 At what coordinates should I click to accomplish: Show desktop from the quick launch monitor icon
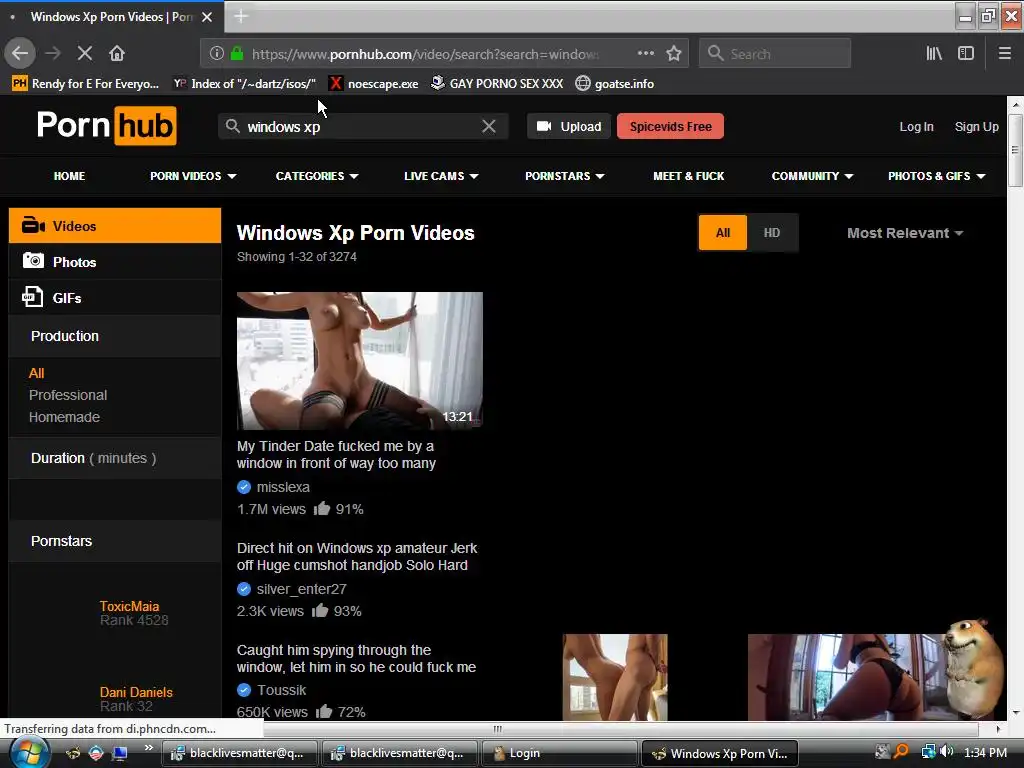[119, 753]
